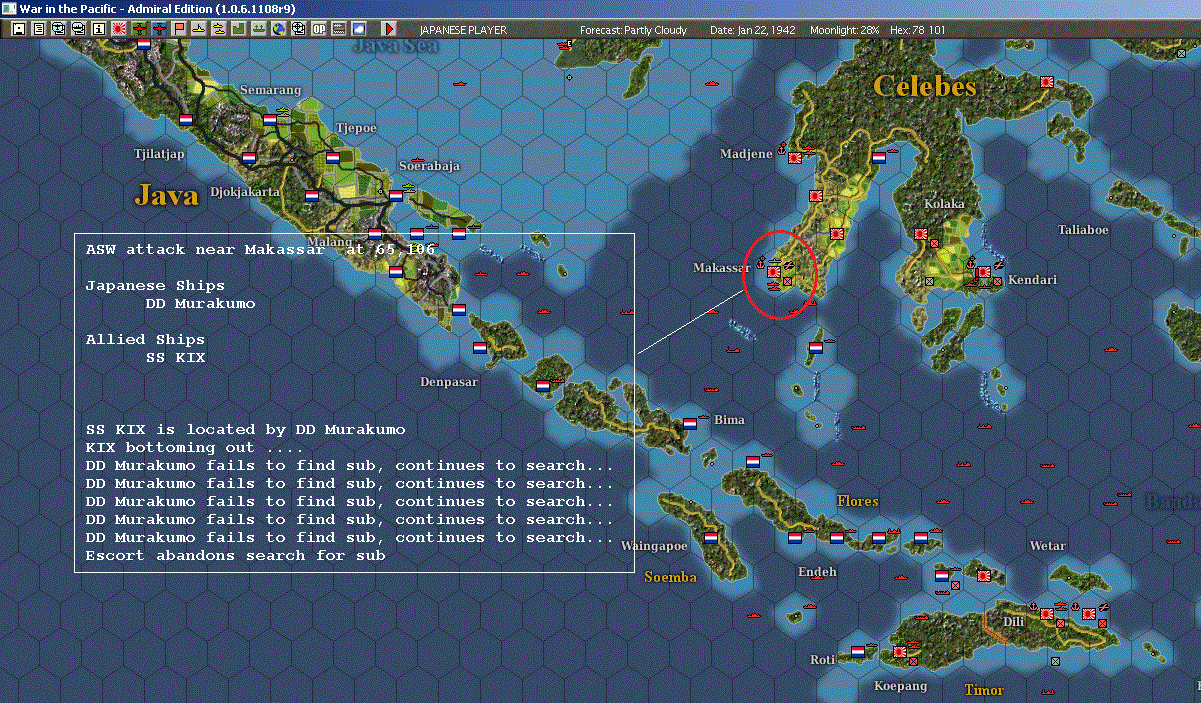Image resolution: width=1201 pixels, height=703 pixels.
Task: Click the red anchor icon at Madjene
Action: [x=782, y=151]
